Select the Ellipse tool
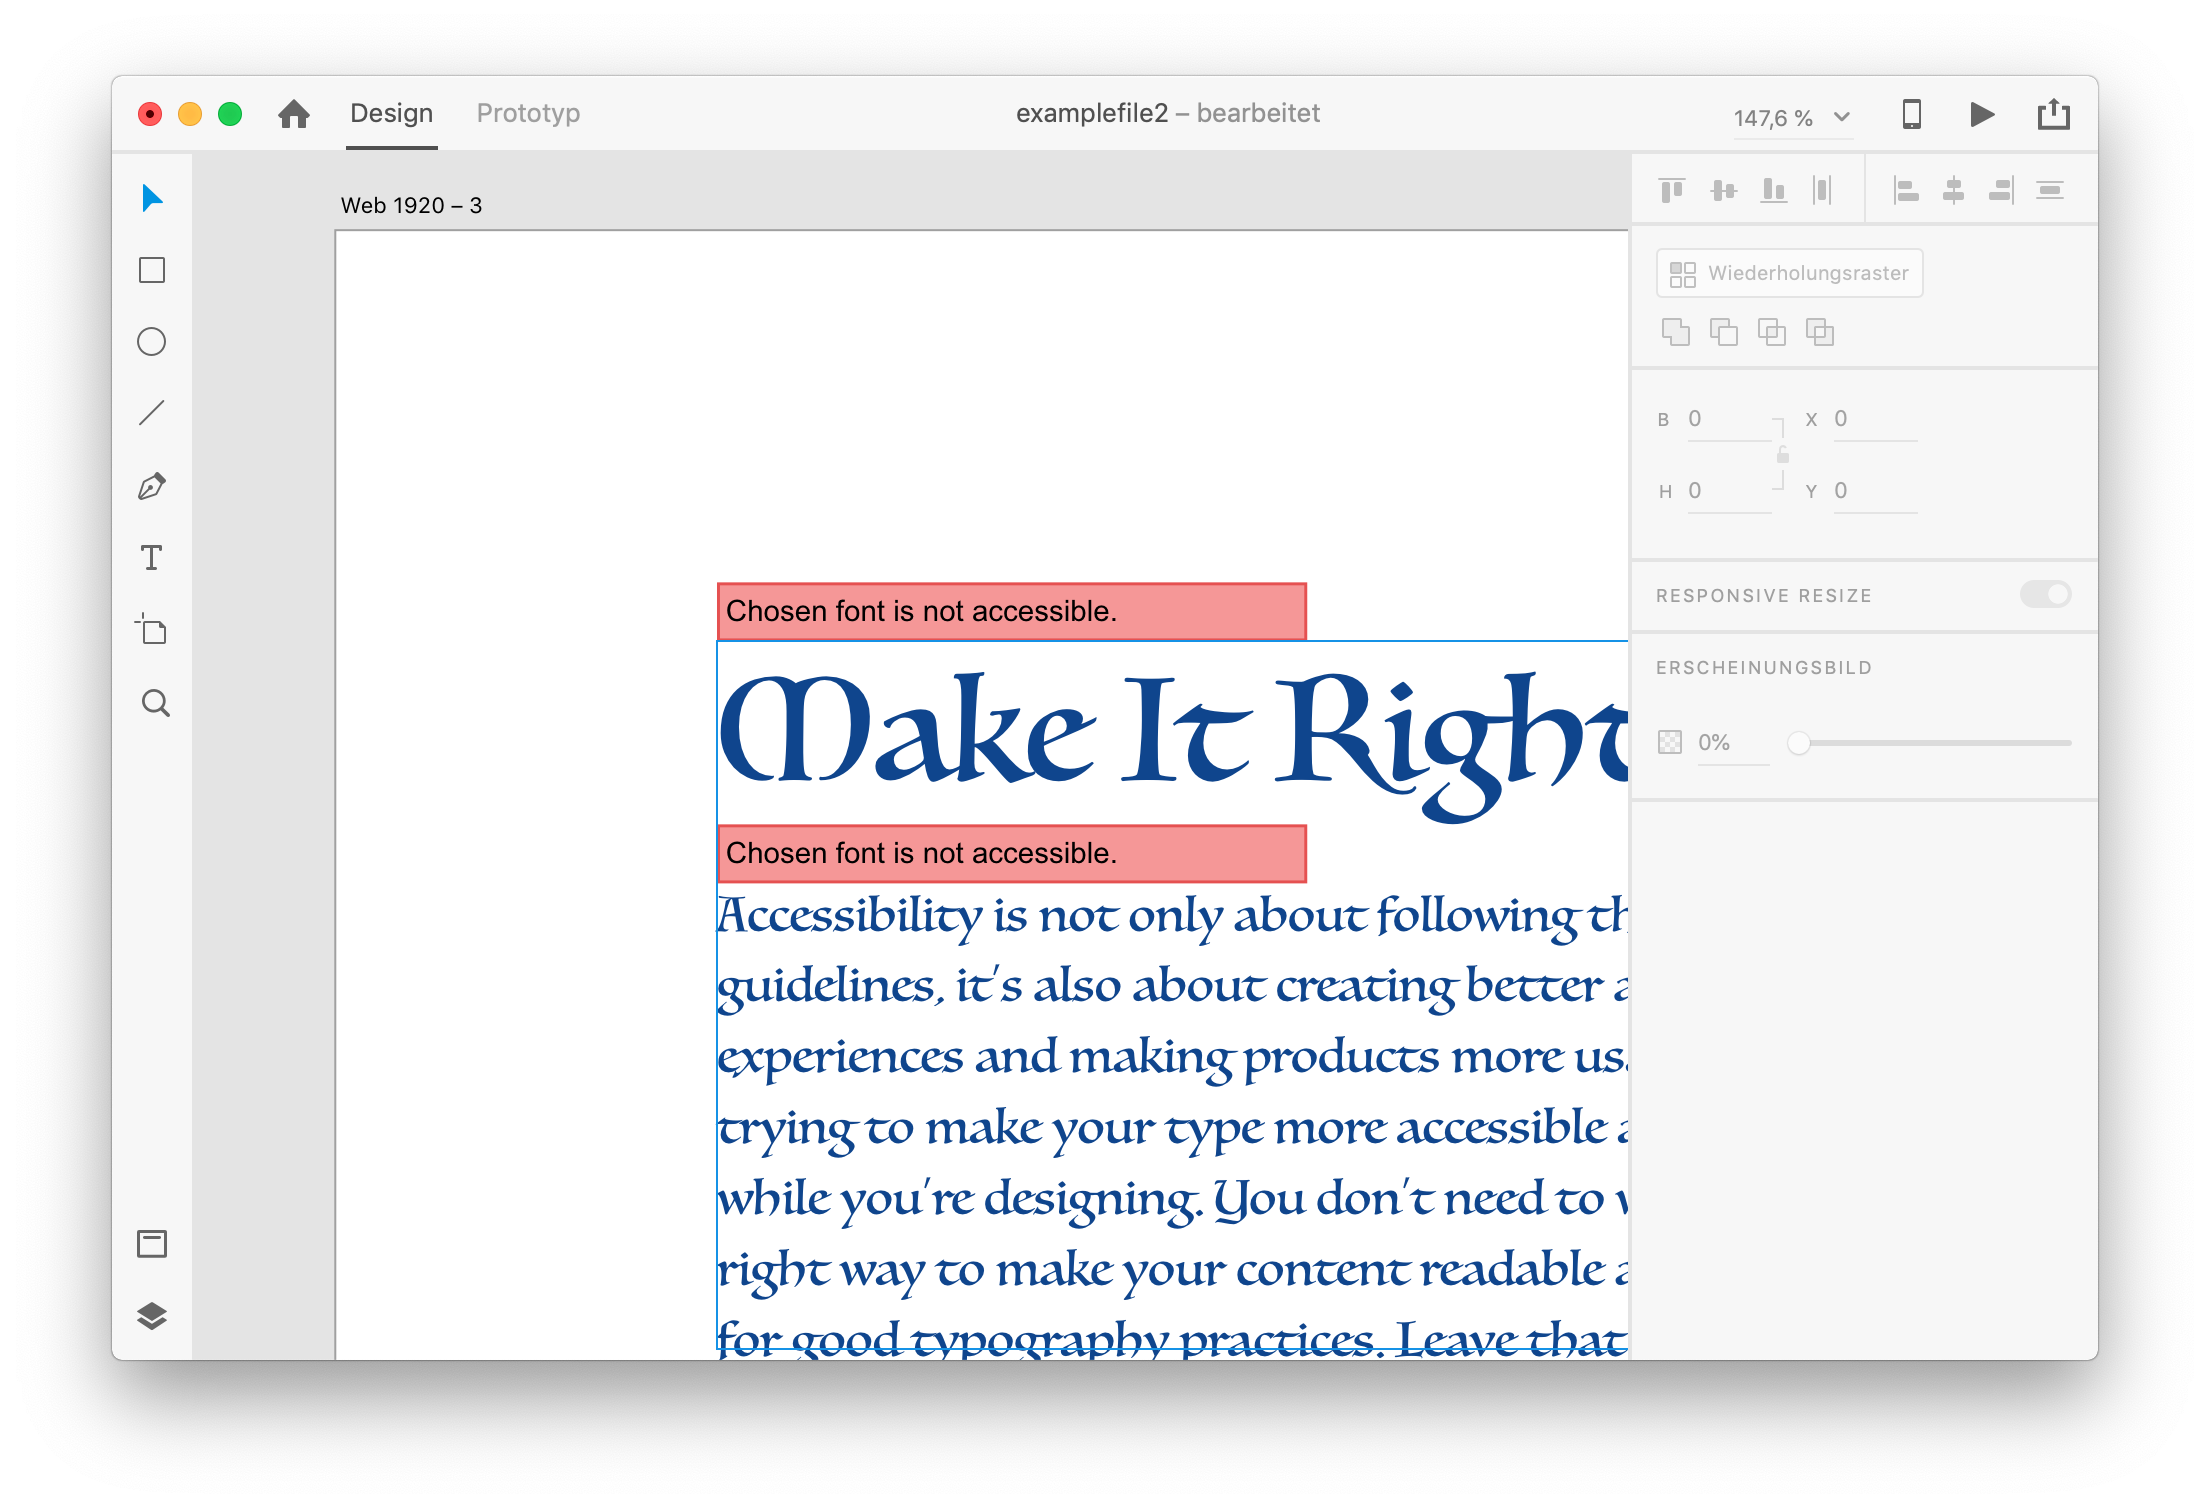The height and width of the screenshot is (1508, 2210). coord(152,342)
